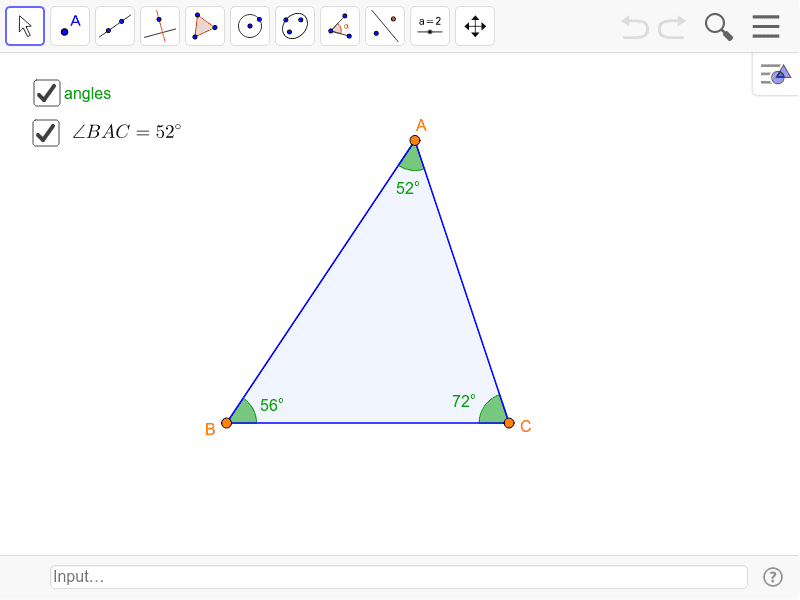This screenshot has width=800, height=600.
Task: Select the Point tool
Action: (x=70, y=26)
